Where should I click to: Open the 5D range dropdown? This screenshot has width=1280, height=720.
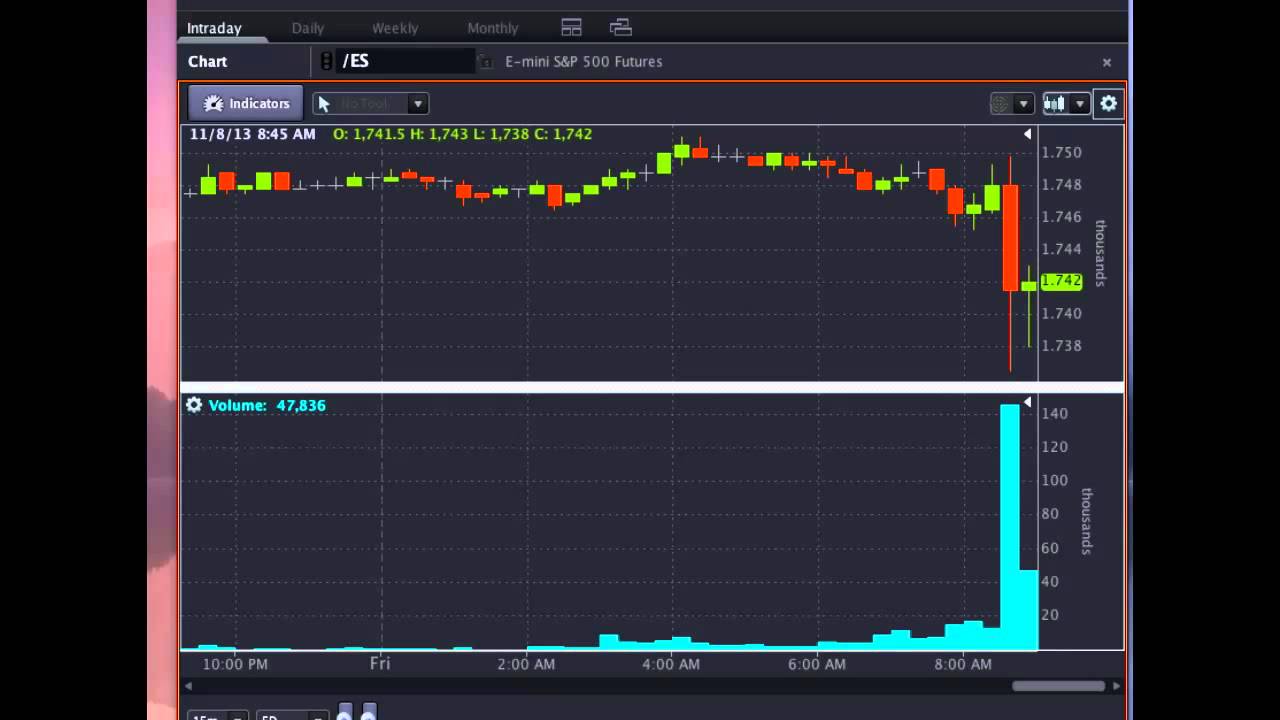(x=291, y=715)
